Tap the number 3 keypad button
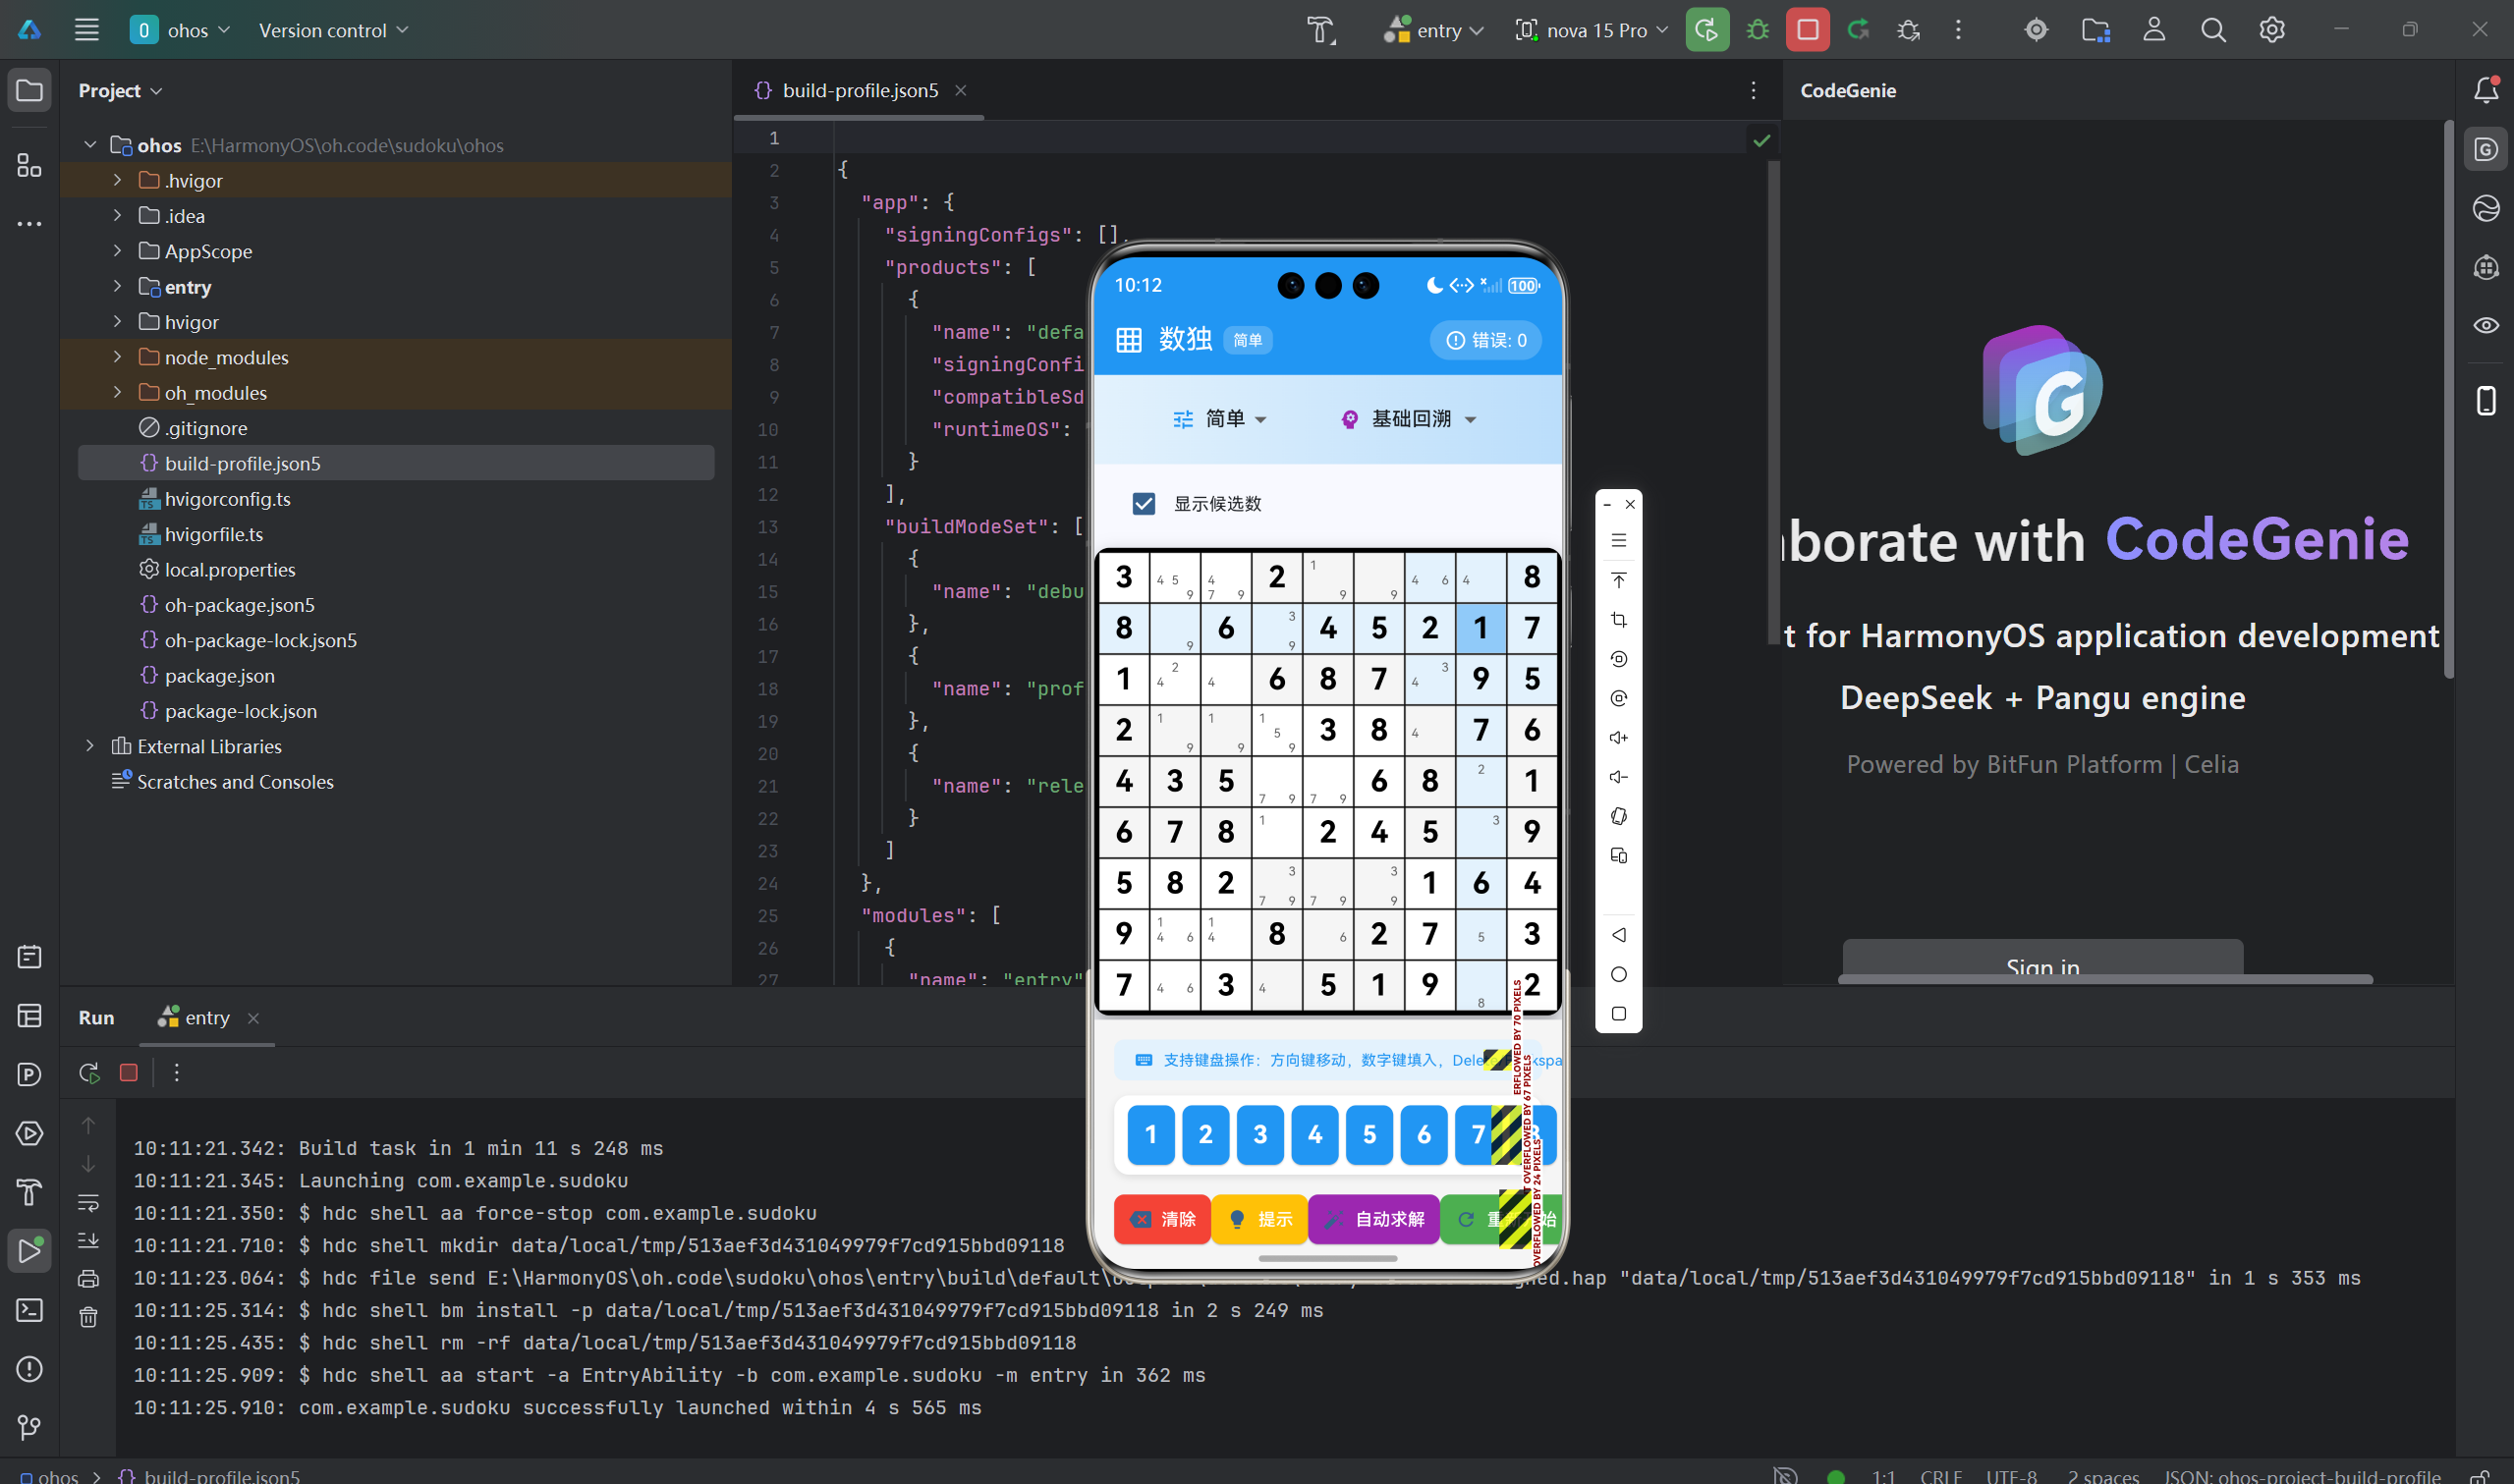 click(x=1259, y=1135)
